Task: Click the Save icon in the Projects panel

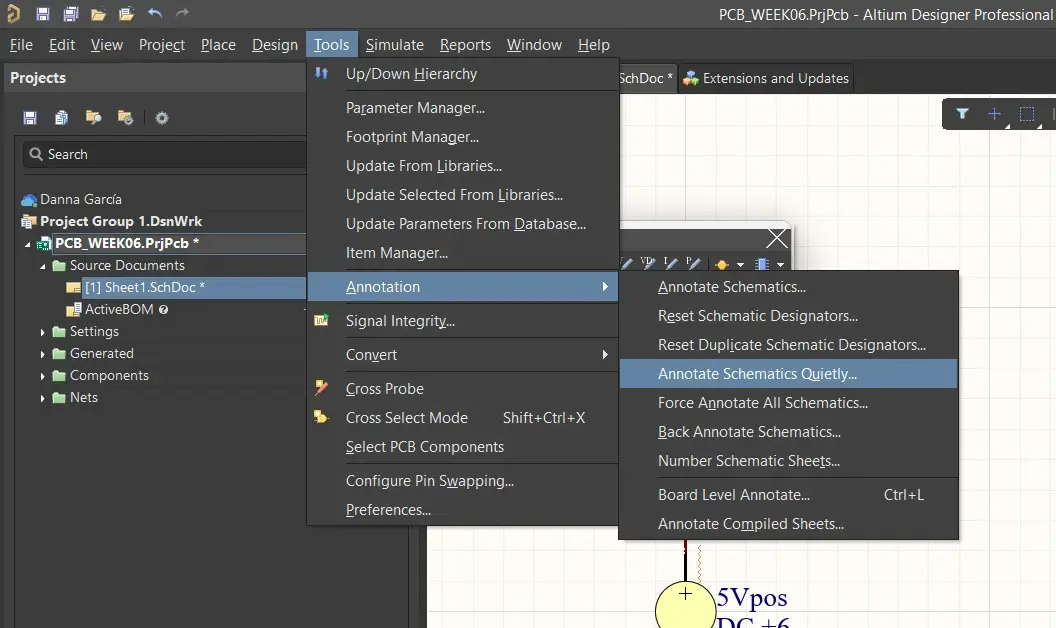Action: (30, 118)
